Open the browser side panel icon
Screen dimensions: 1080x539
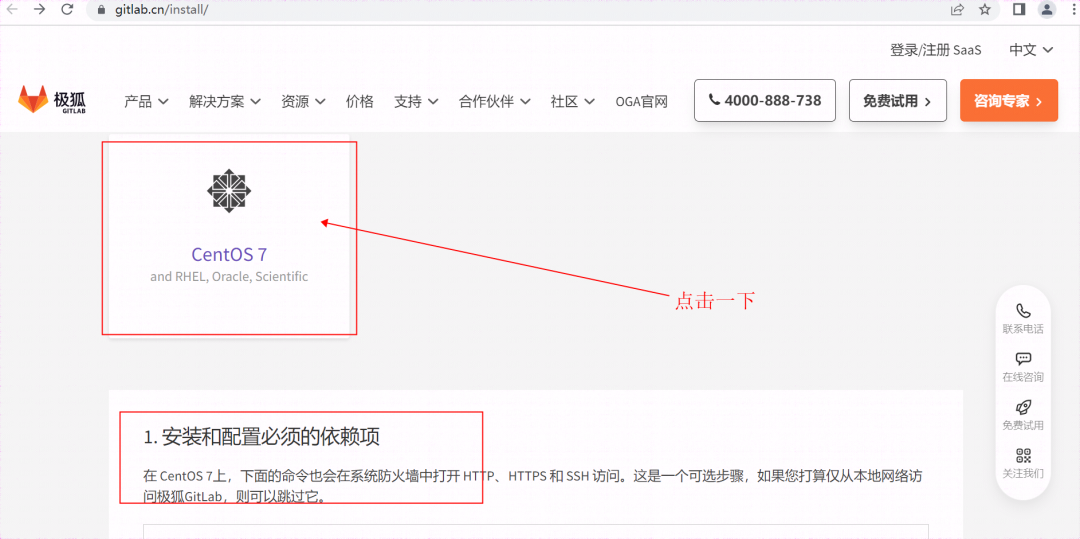(1019, 10)
